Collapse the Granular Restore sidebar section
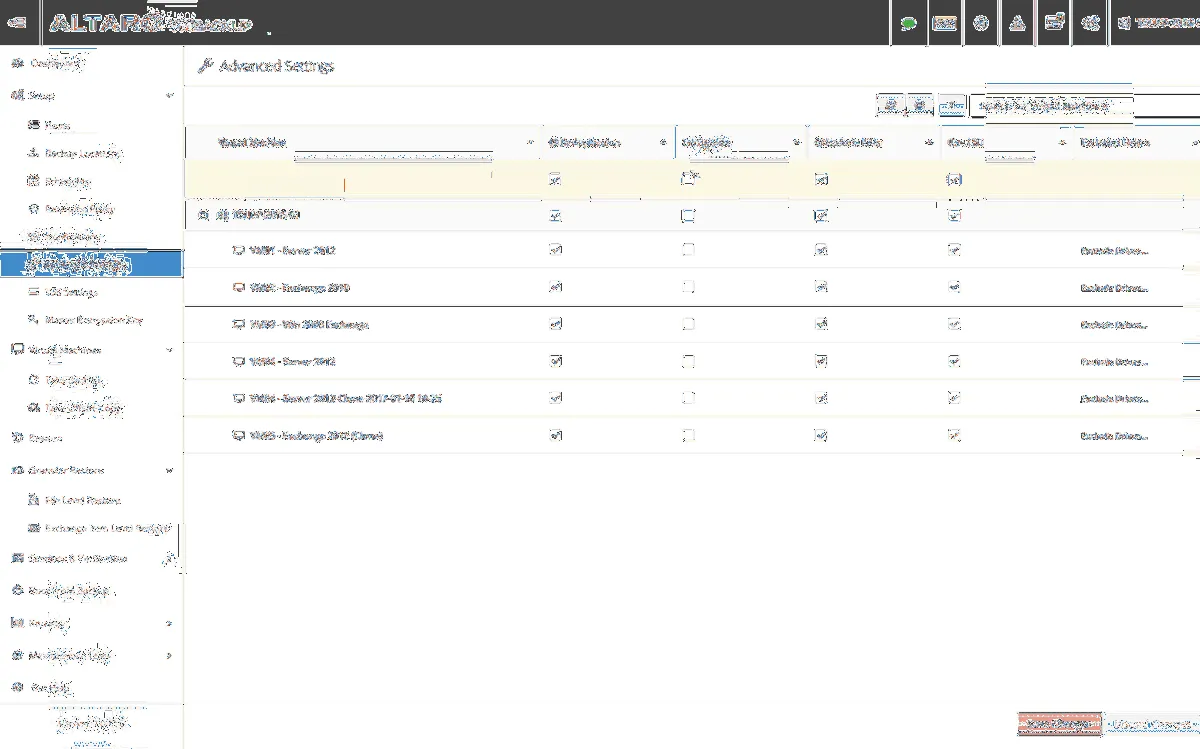 169,470
